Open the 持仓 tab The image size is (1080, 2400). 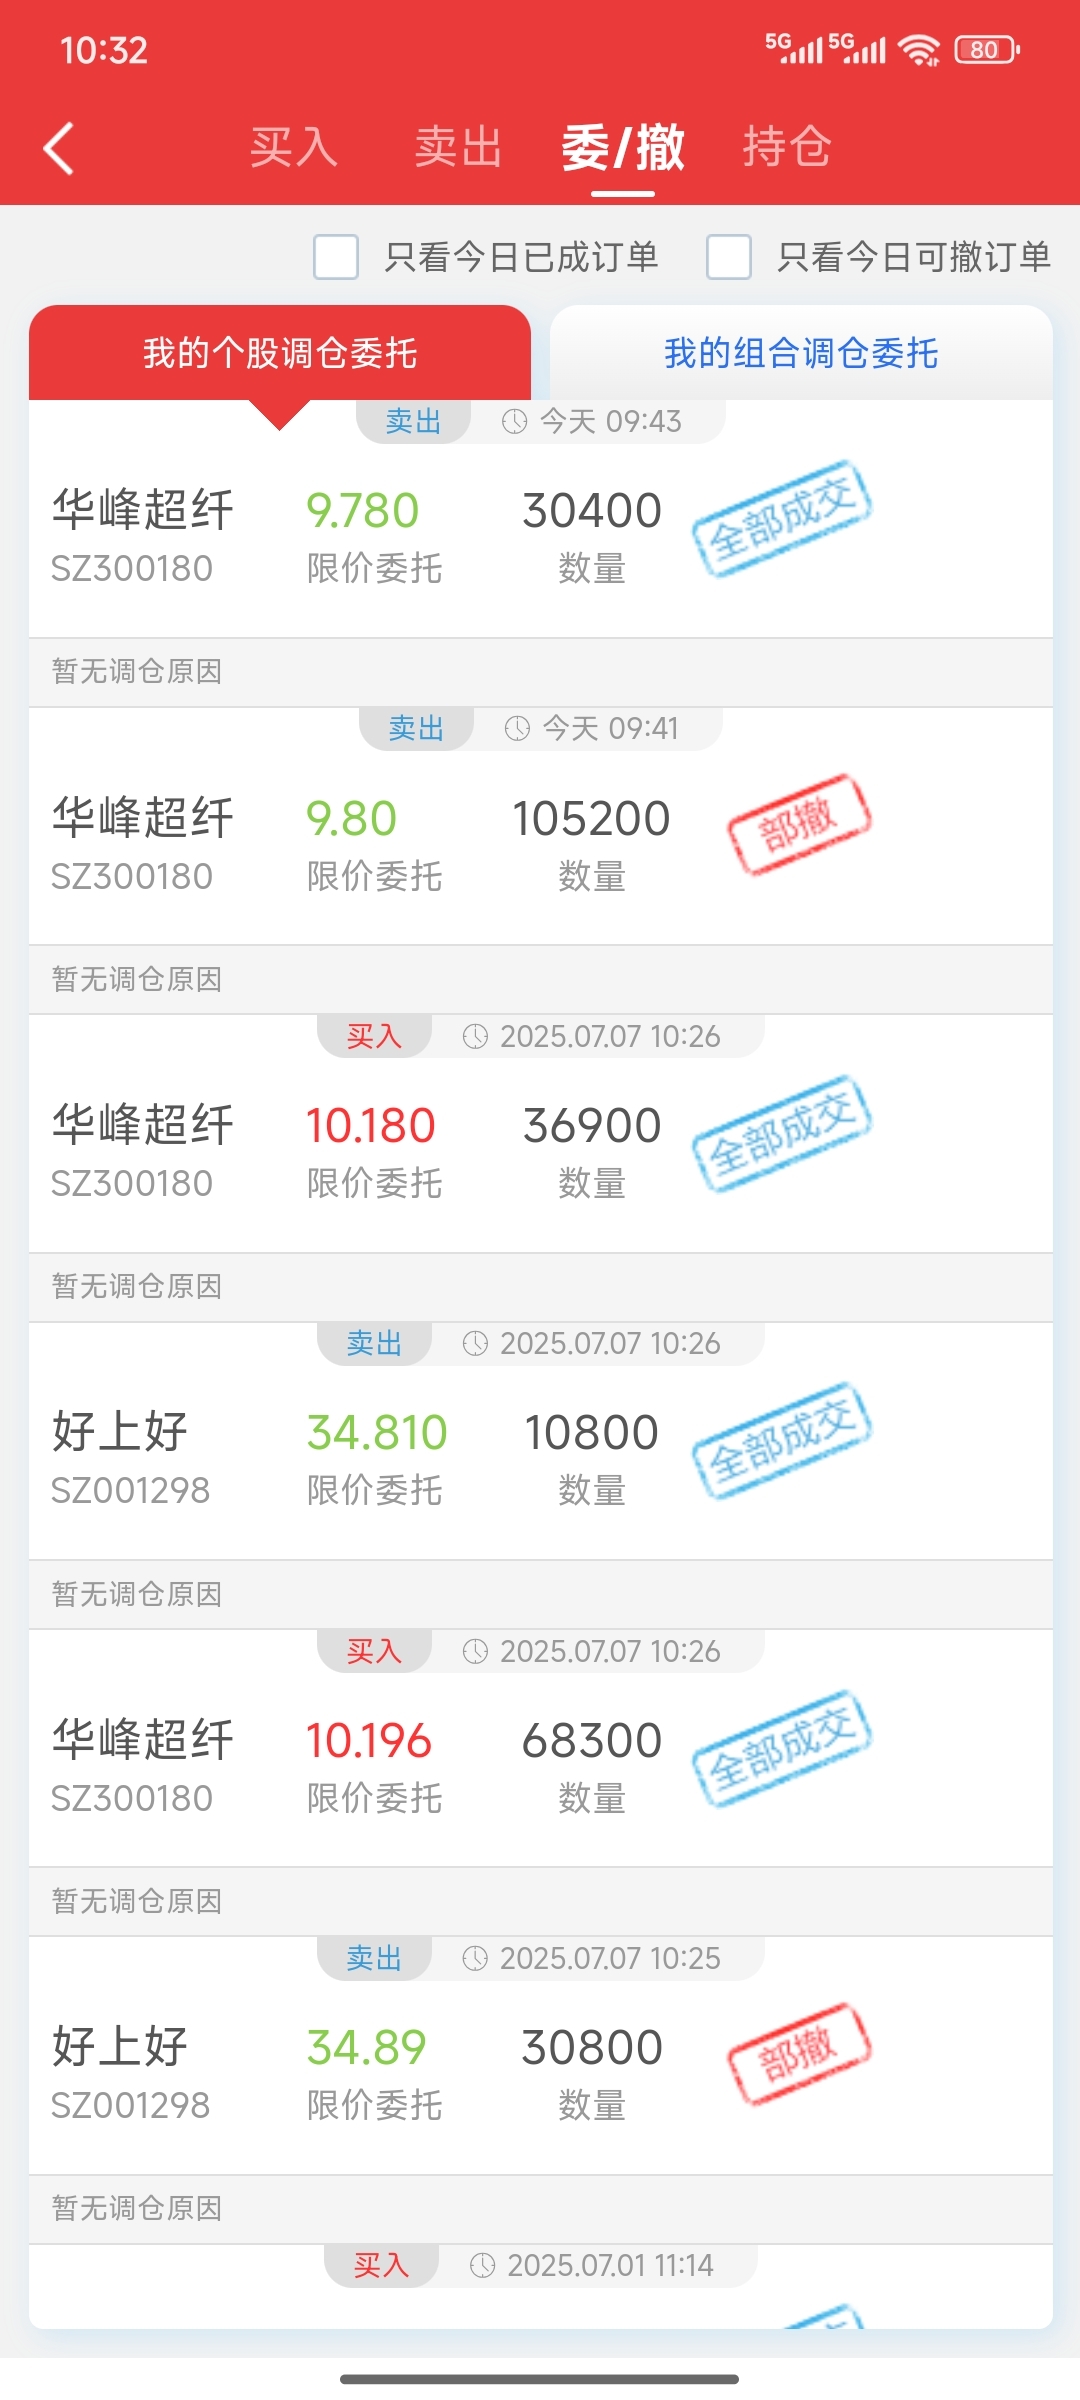787,148
